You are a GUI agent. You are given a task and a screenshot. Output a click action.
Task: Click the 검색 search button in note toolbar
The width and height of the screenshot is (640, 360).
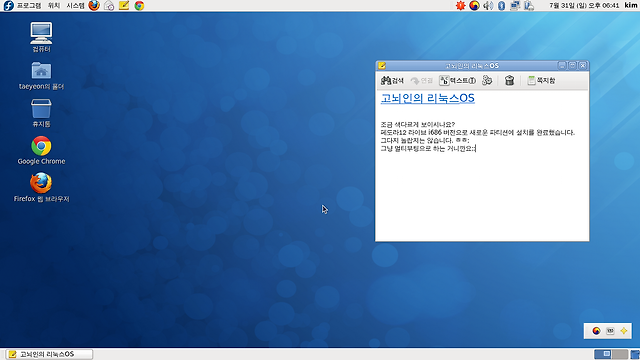pos(392,81)
